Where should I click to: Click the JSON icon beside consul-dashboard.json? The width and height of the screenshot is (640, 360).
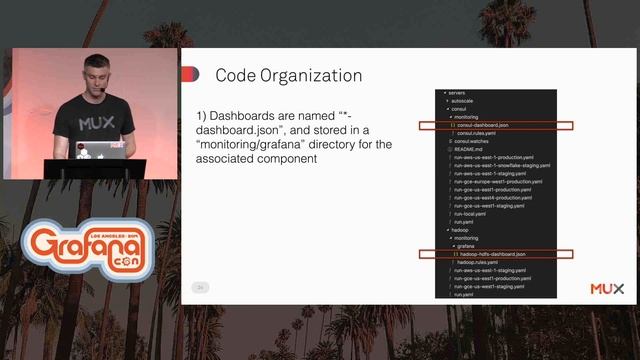(453, 125)
